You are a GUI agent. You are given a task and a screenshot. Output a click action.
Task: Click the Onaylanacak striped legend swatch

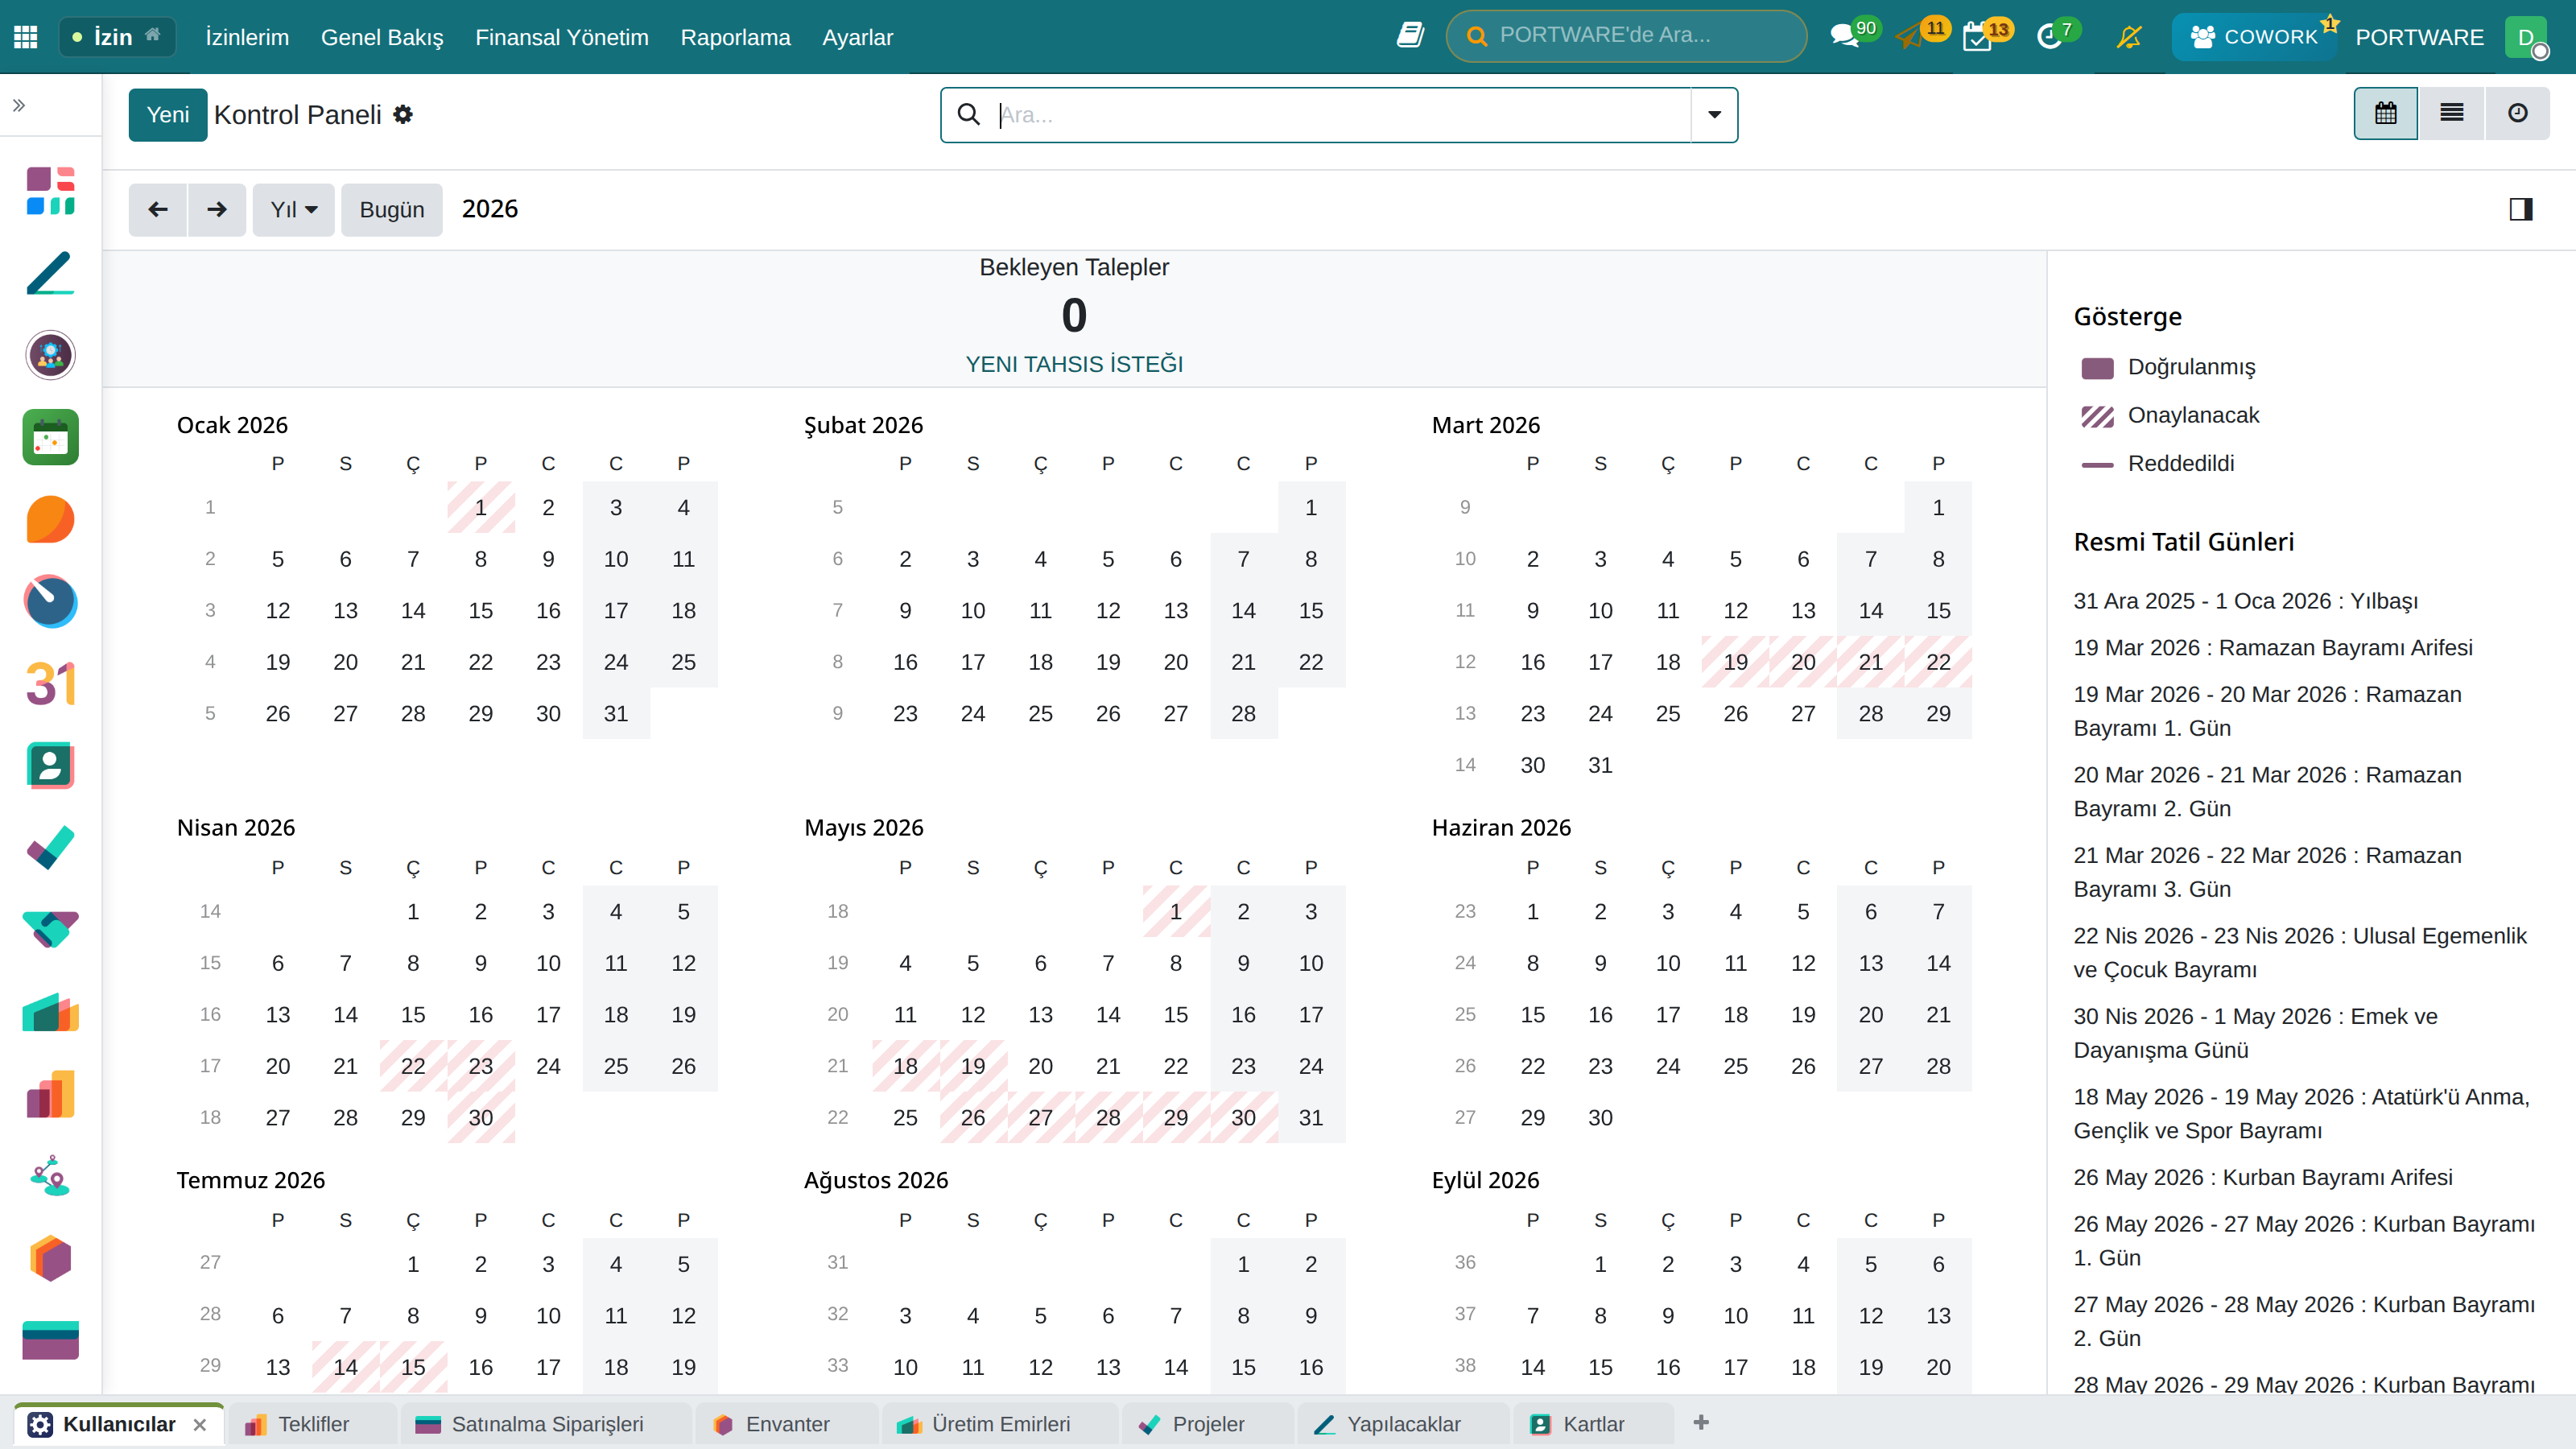2098,416
